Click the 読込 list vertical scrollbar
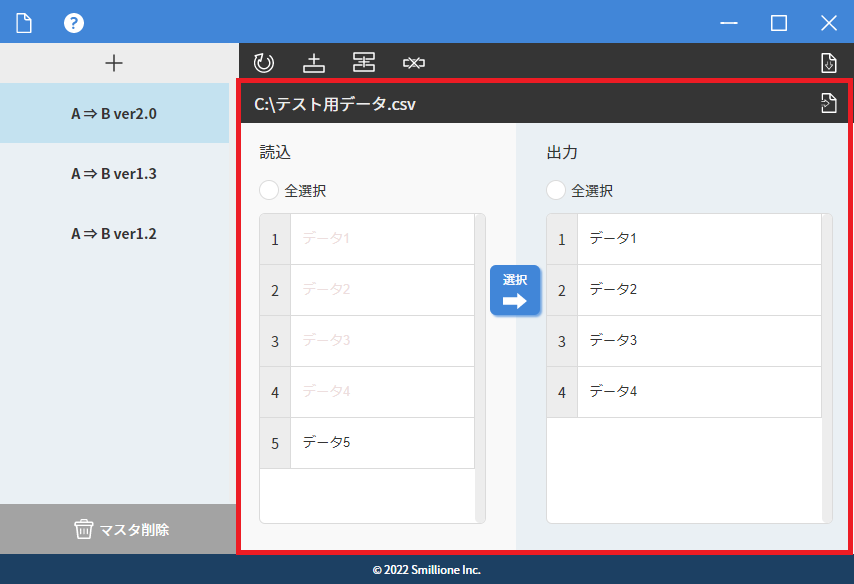This screenshot has width=854, height=584. tap(480, 367)
